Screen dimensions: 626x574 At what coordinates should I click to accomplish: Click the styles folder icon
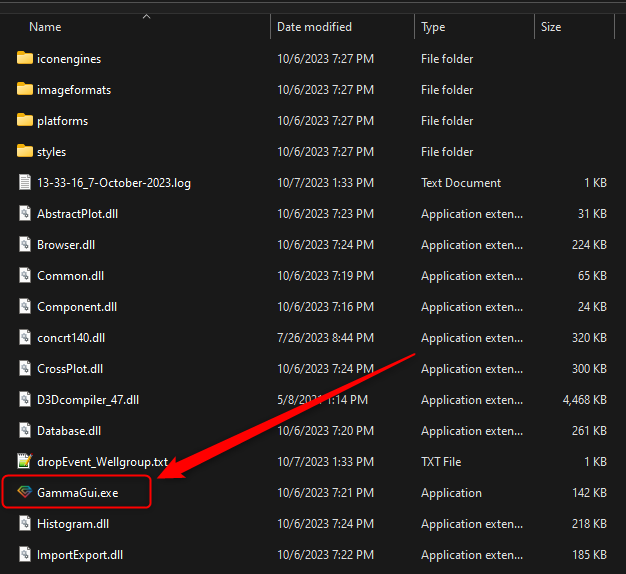point(25,151)
